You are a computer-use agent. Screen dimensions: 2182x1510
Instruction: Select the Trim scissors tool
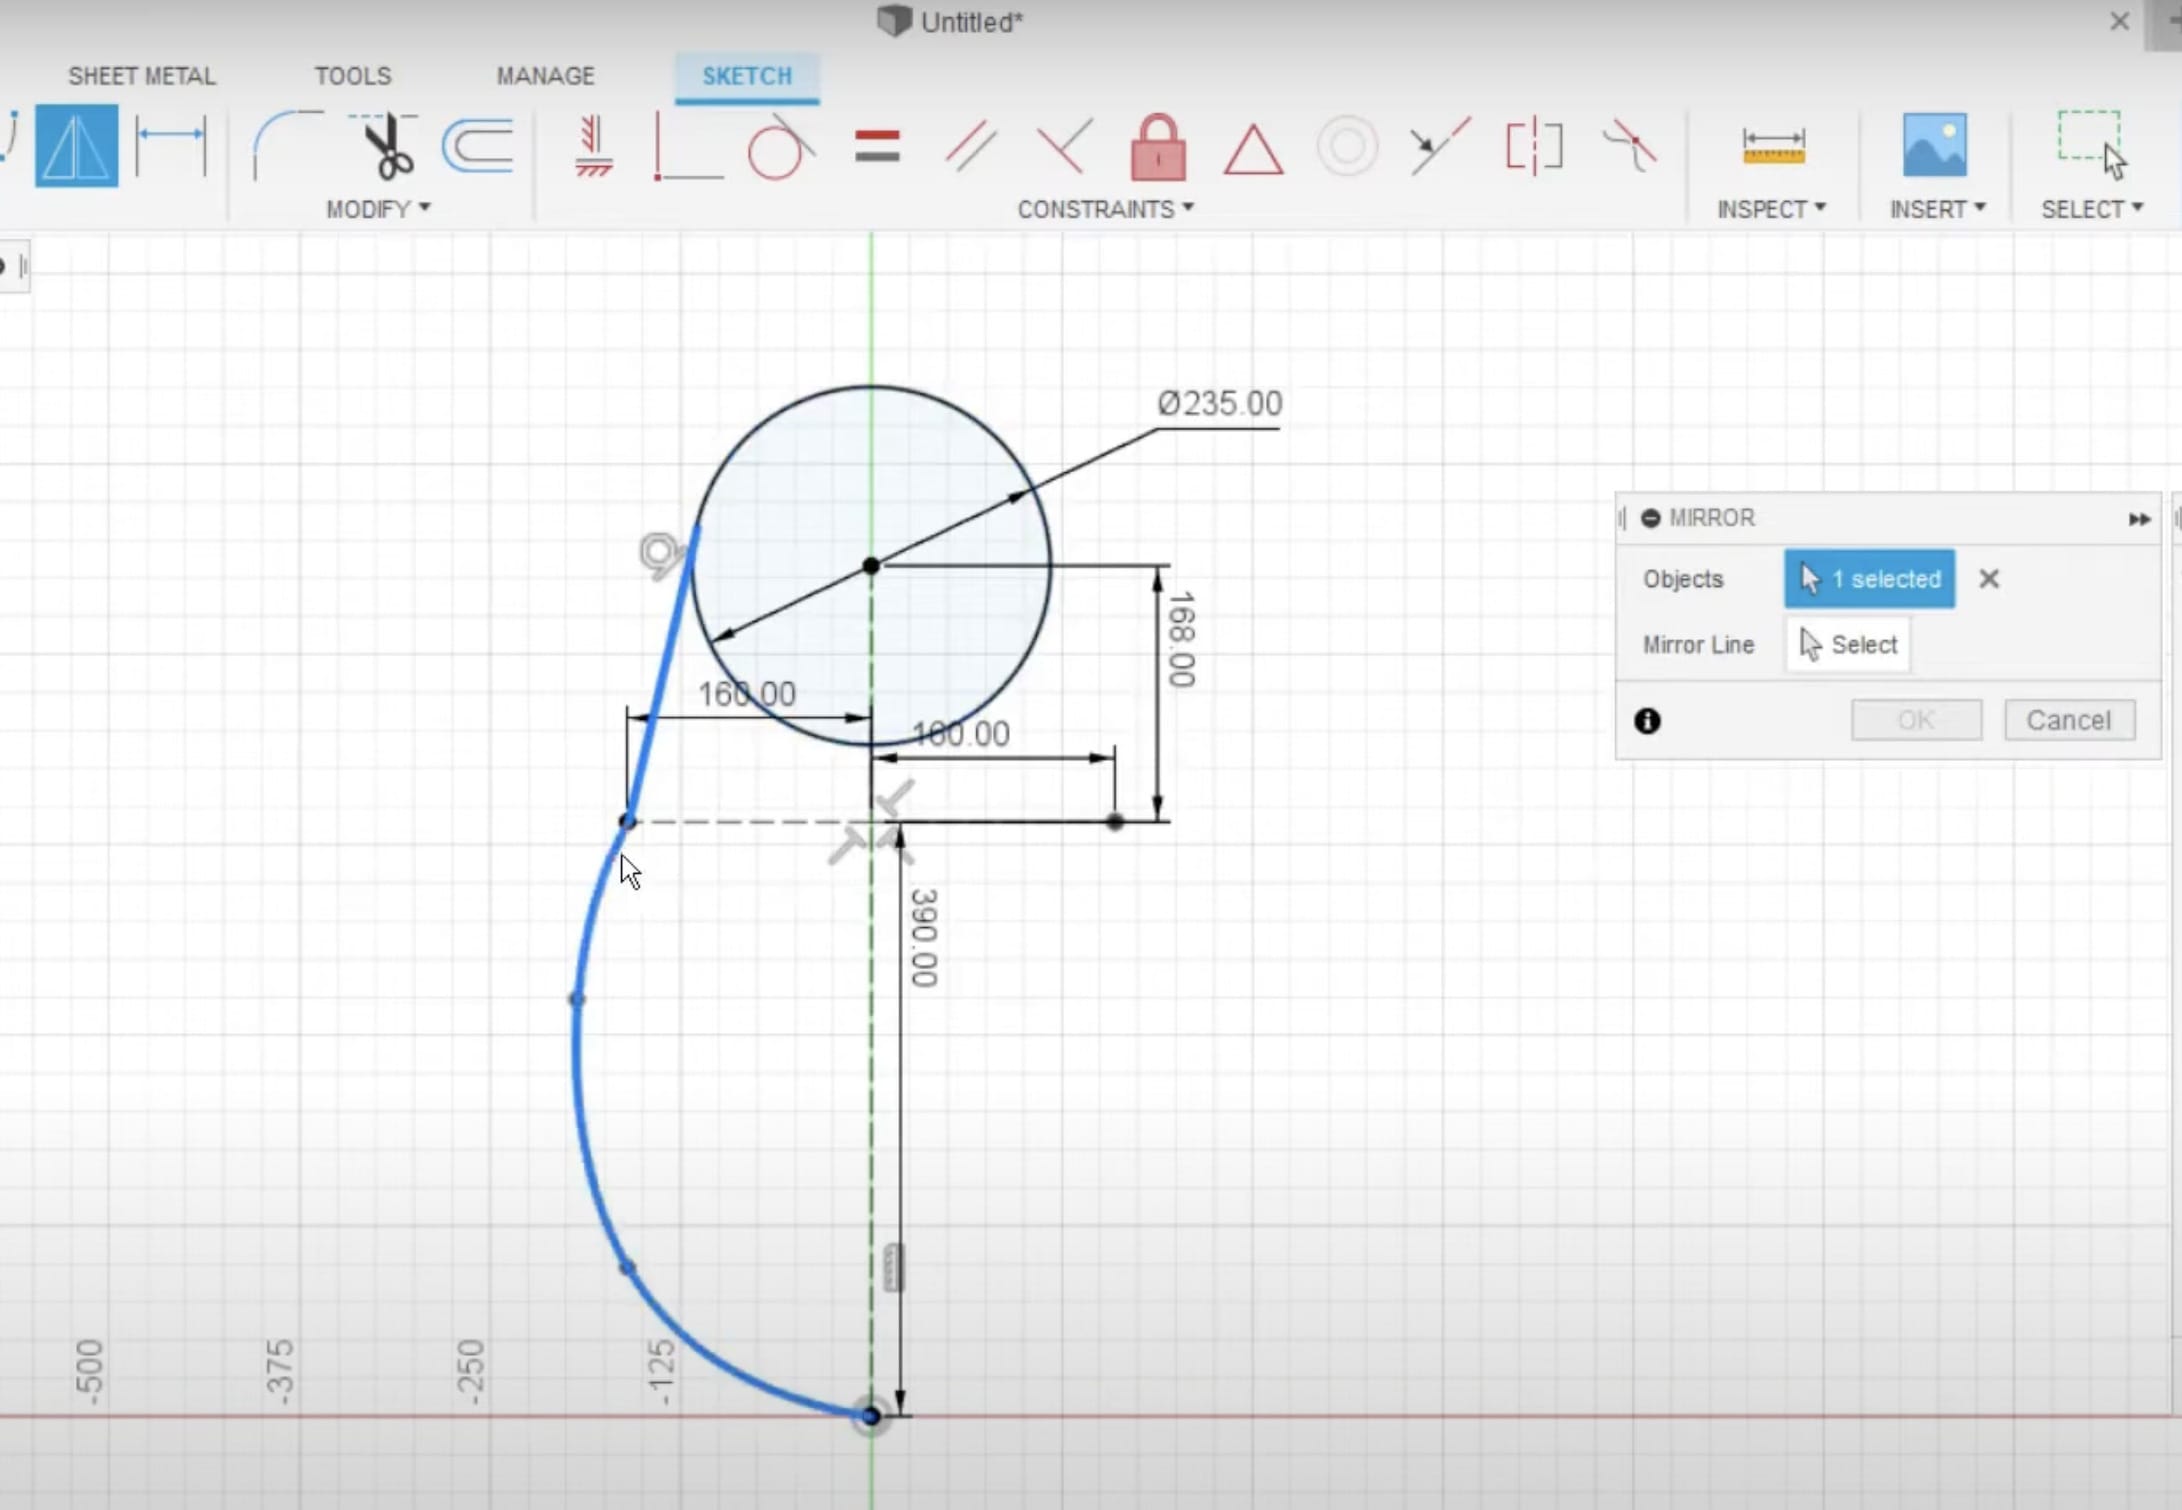(x=385, y=146)
